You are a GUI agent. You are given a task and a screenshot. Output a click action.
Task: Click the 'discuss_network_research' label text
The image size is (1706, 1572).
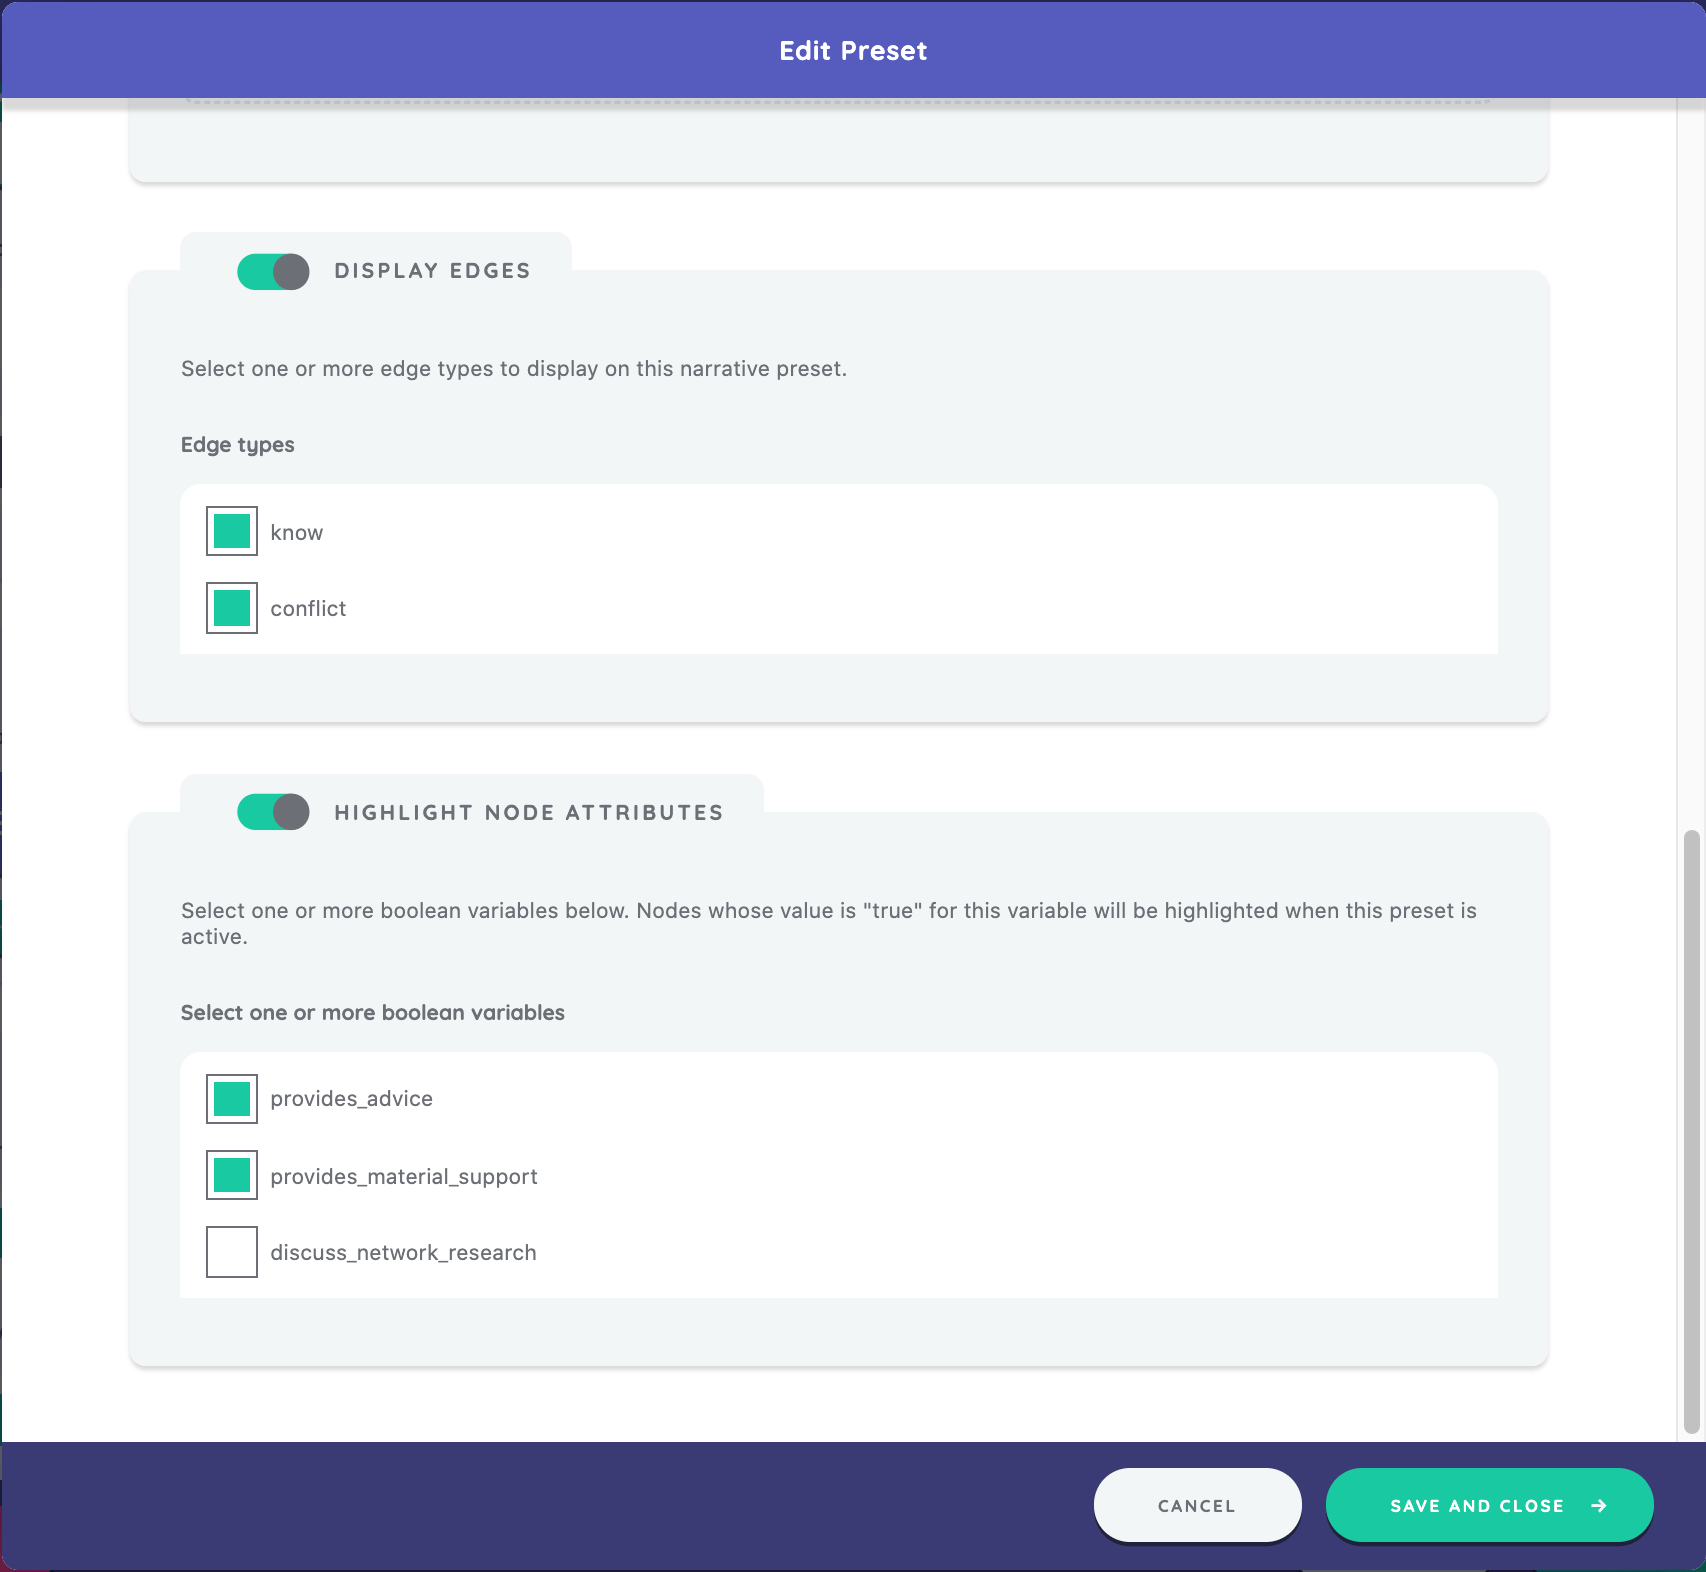[403, 1253]
